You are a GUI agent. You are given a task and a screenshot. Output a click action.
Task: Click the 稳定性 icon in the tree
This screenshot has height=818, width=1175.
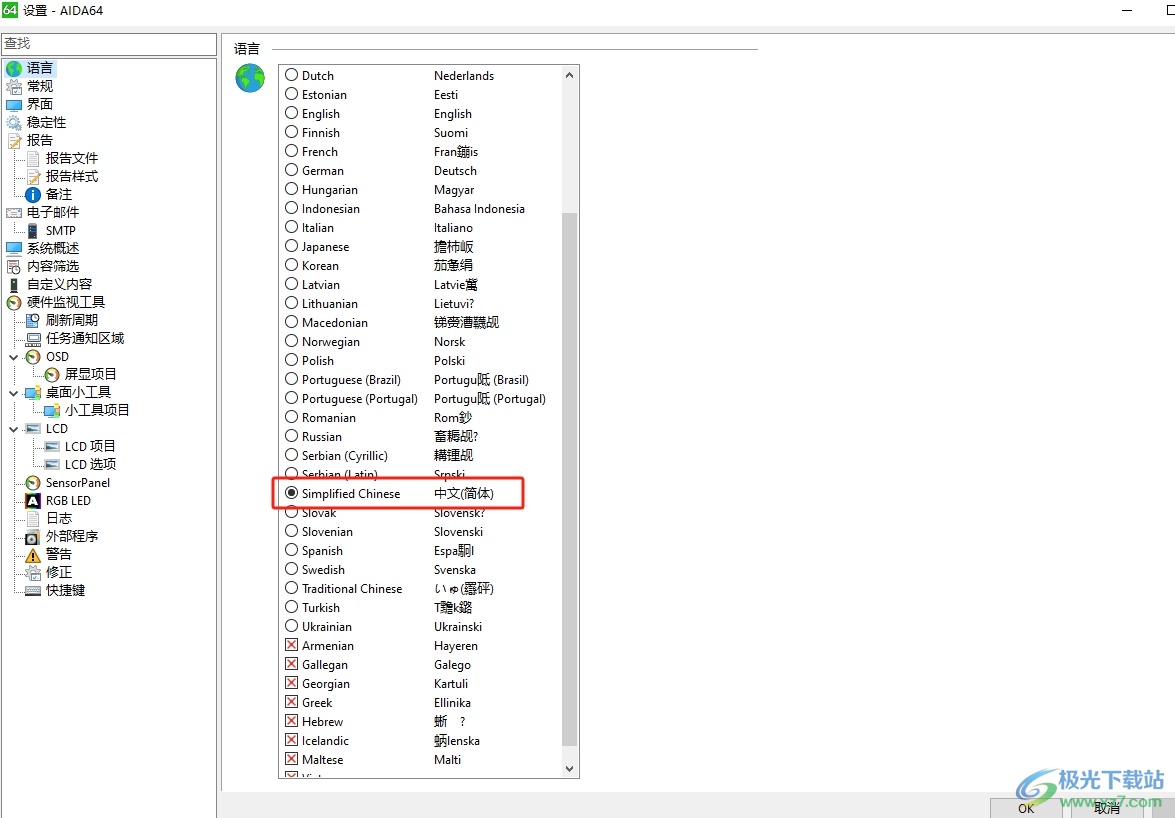13,123
